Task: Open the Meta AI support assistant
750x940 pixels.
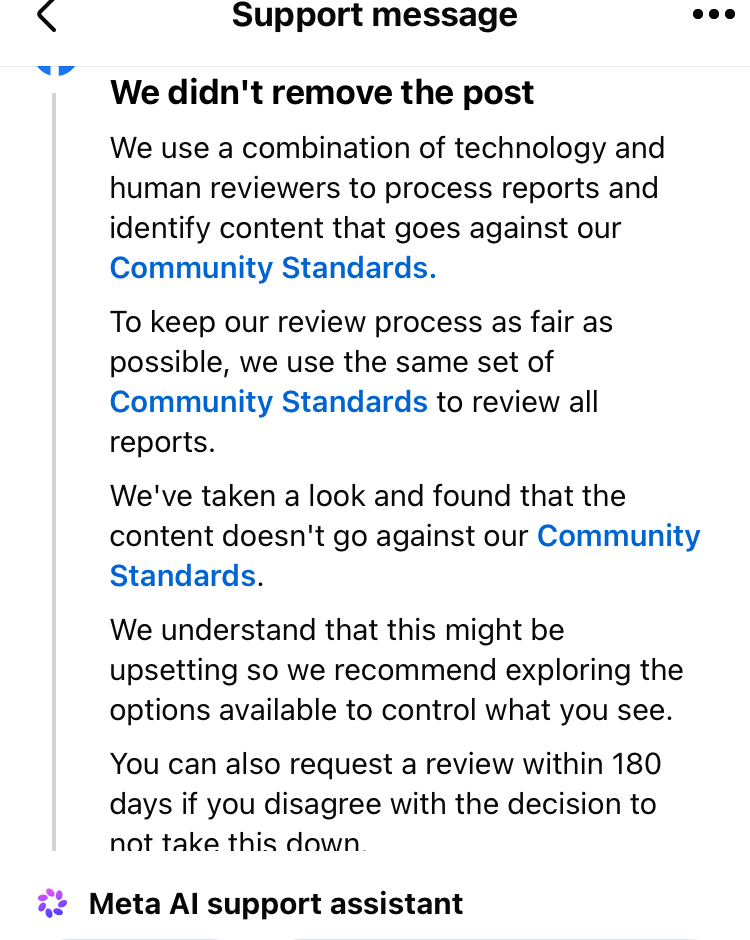Action: click(x=276, y=903)
